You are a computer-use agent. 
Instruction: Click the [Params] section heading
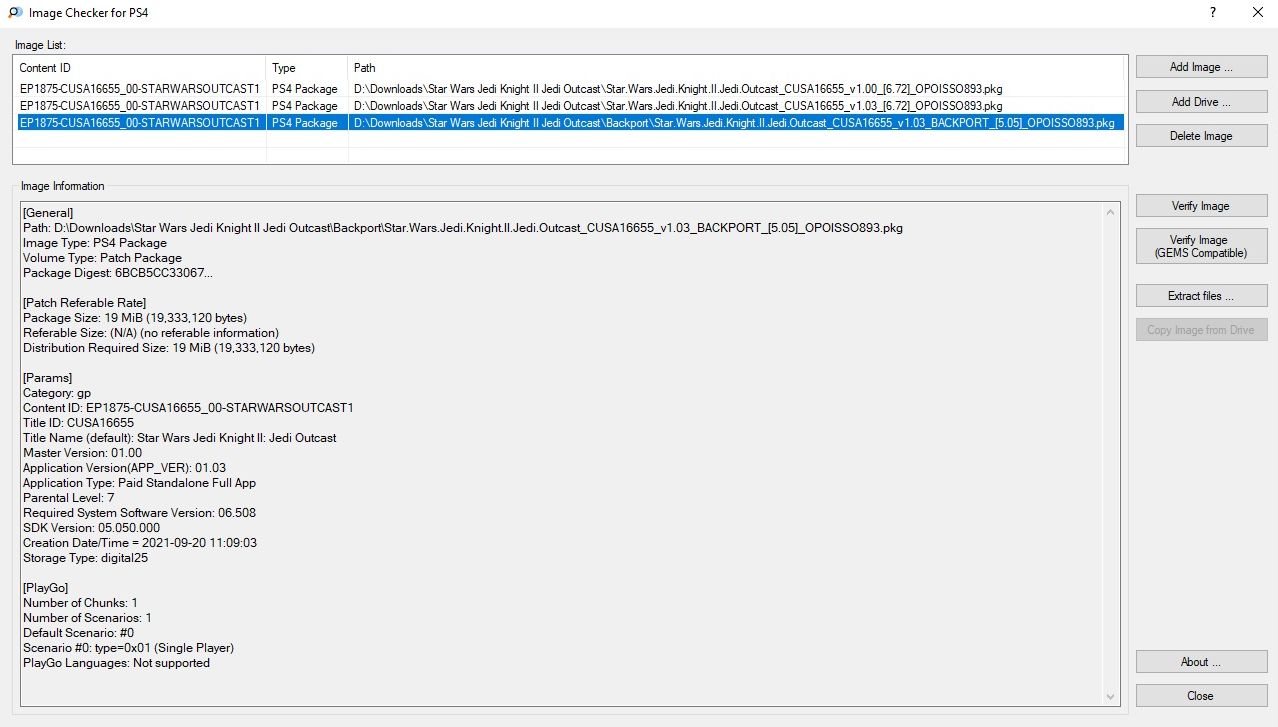point(47,378)
